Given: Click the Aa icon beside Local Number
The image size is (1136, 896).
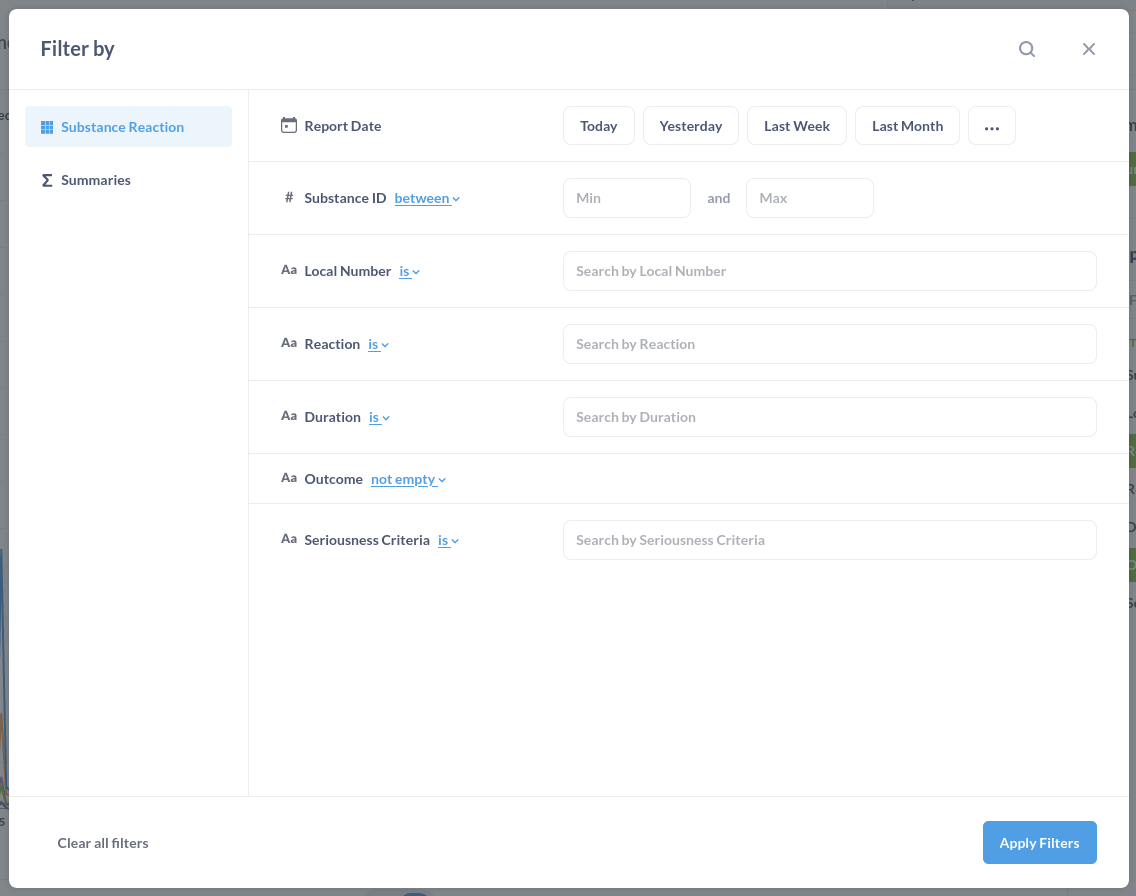Looking at the screenshot, I should [288, 269].
